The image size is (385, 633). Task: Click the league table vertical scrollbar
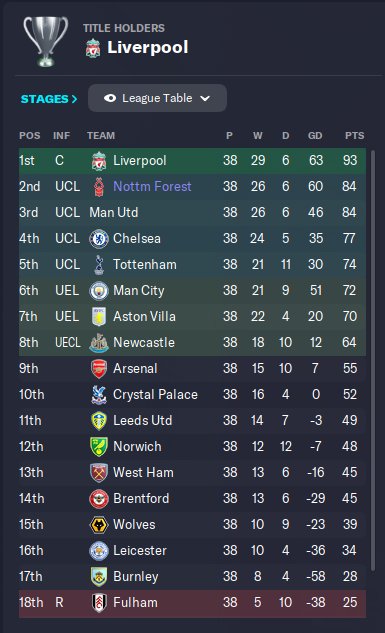(373, 361)
